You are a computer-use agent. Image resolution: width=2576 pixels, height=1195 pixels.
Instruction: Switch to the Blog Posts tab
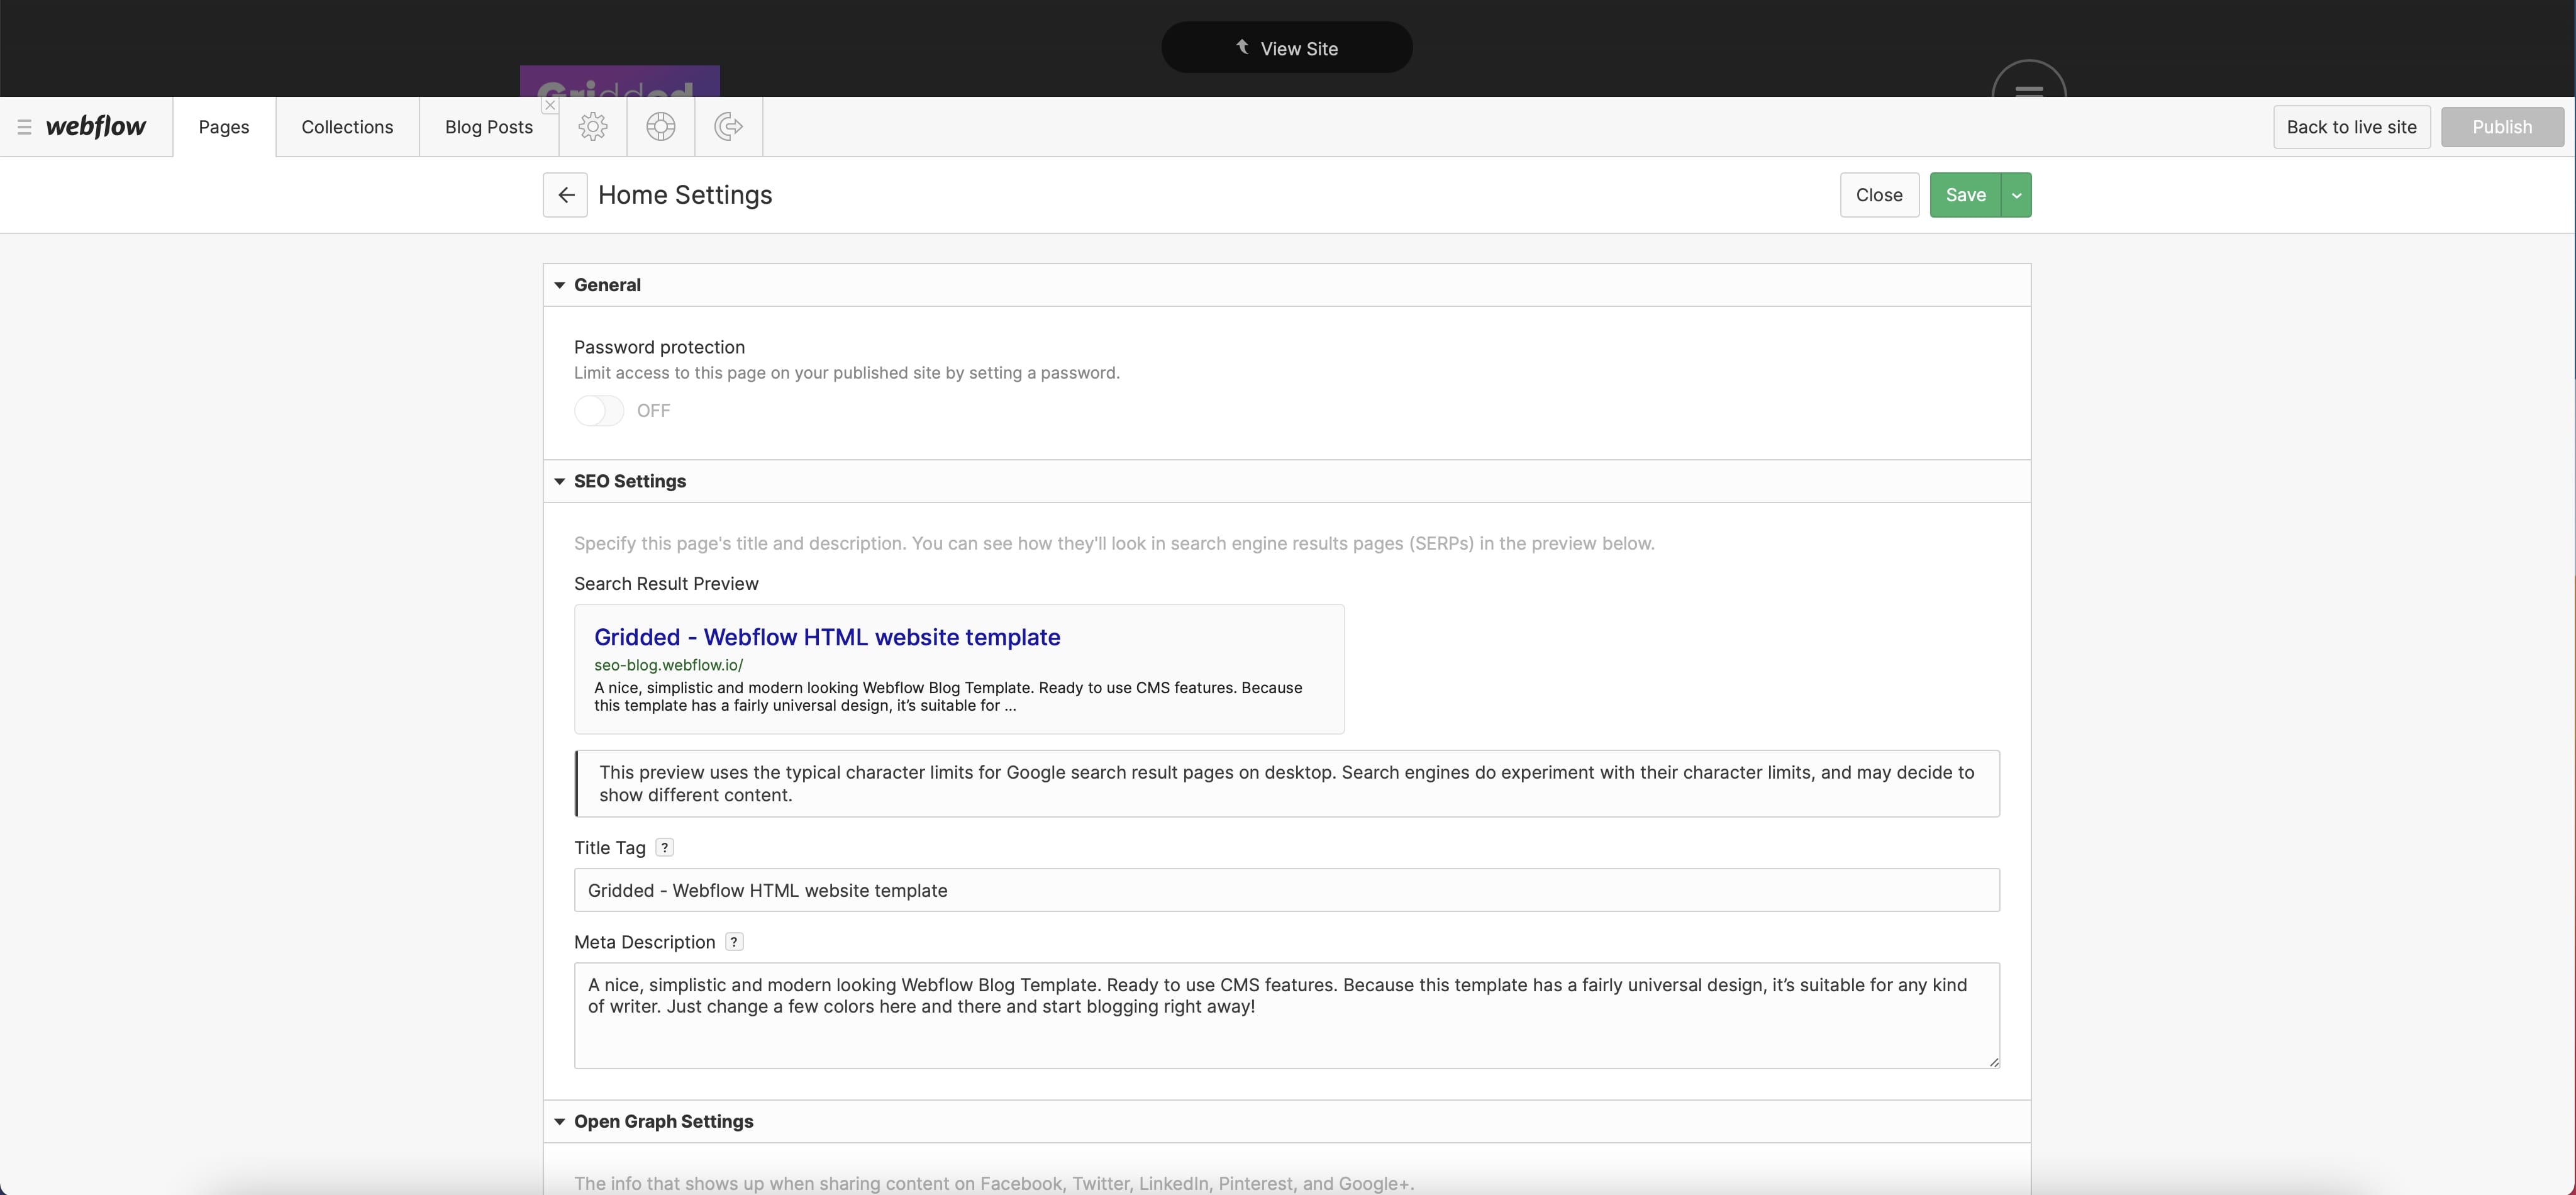(x=488, y=127)
